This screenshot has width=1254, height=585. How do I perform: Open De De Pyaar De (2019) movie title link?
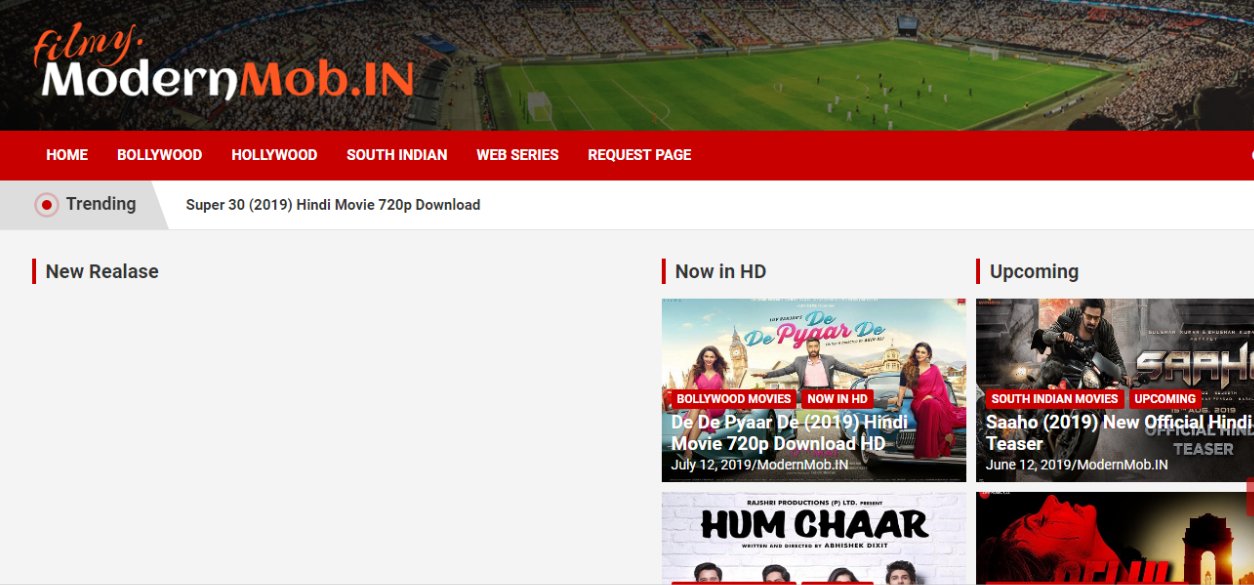point(790,433)
